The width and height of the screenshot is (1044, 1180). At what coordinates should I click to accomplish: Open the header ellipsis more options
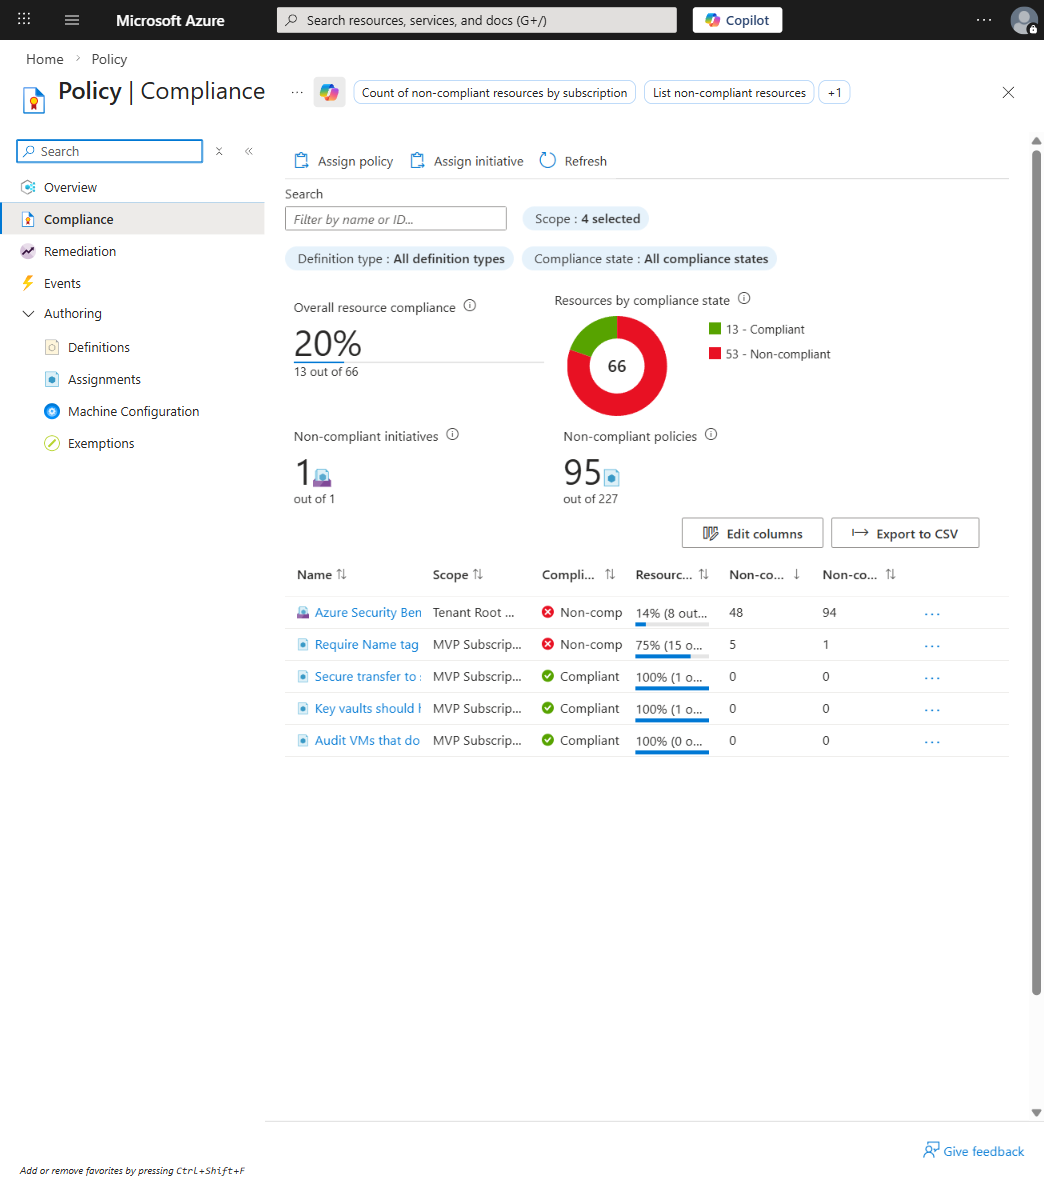pyautogui.click(x=984, y=20)
